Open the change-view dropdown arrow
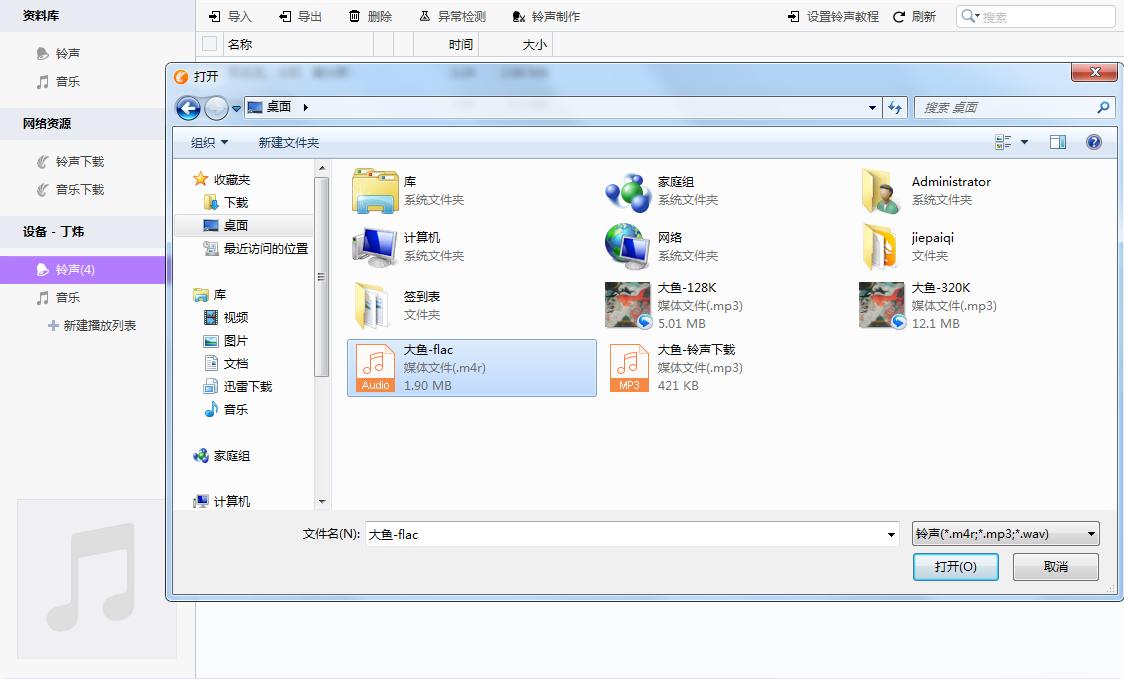 [1023, 142]
